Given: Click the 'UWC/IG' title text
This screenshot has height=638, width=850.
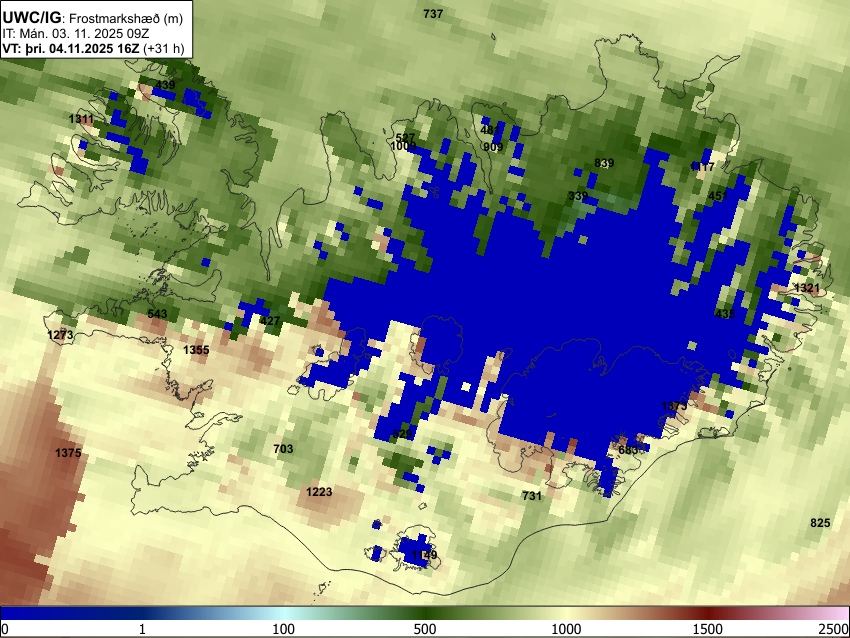Looking at the screenshot, I should point(31,18).
